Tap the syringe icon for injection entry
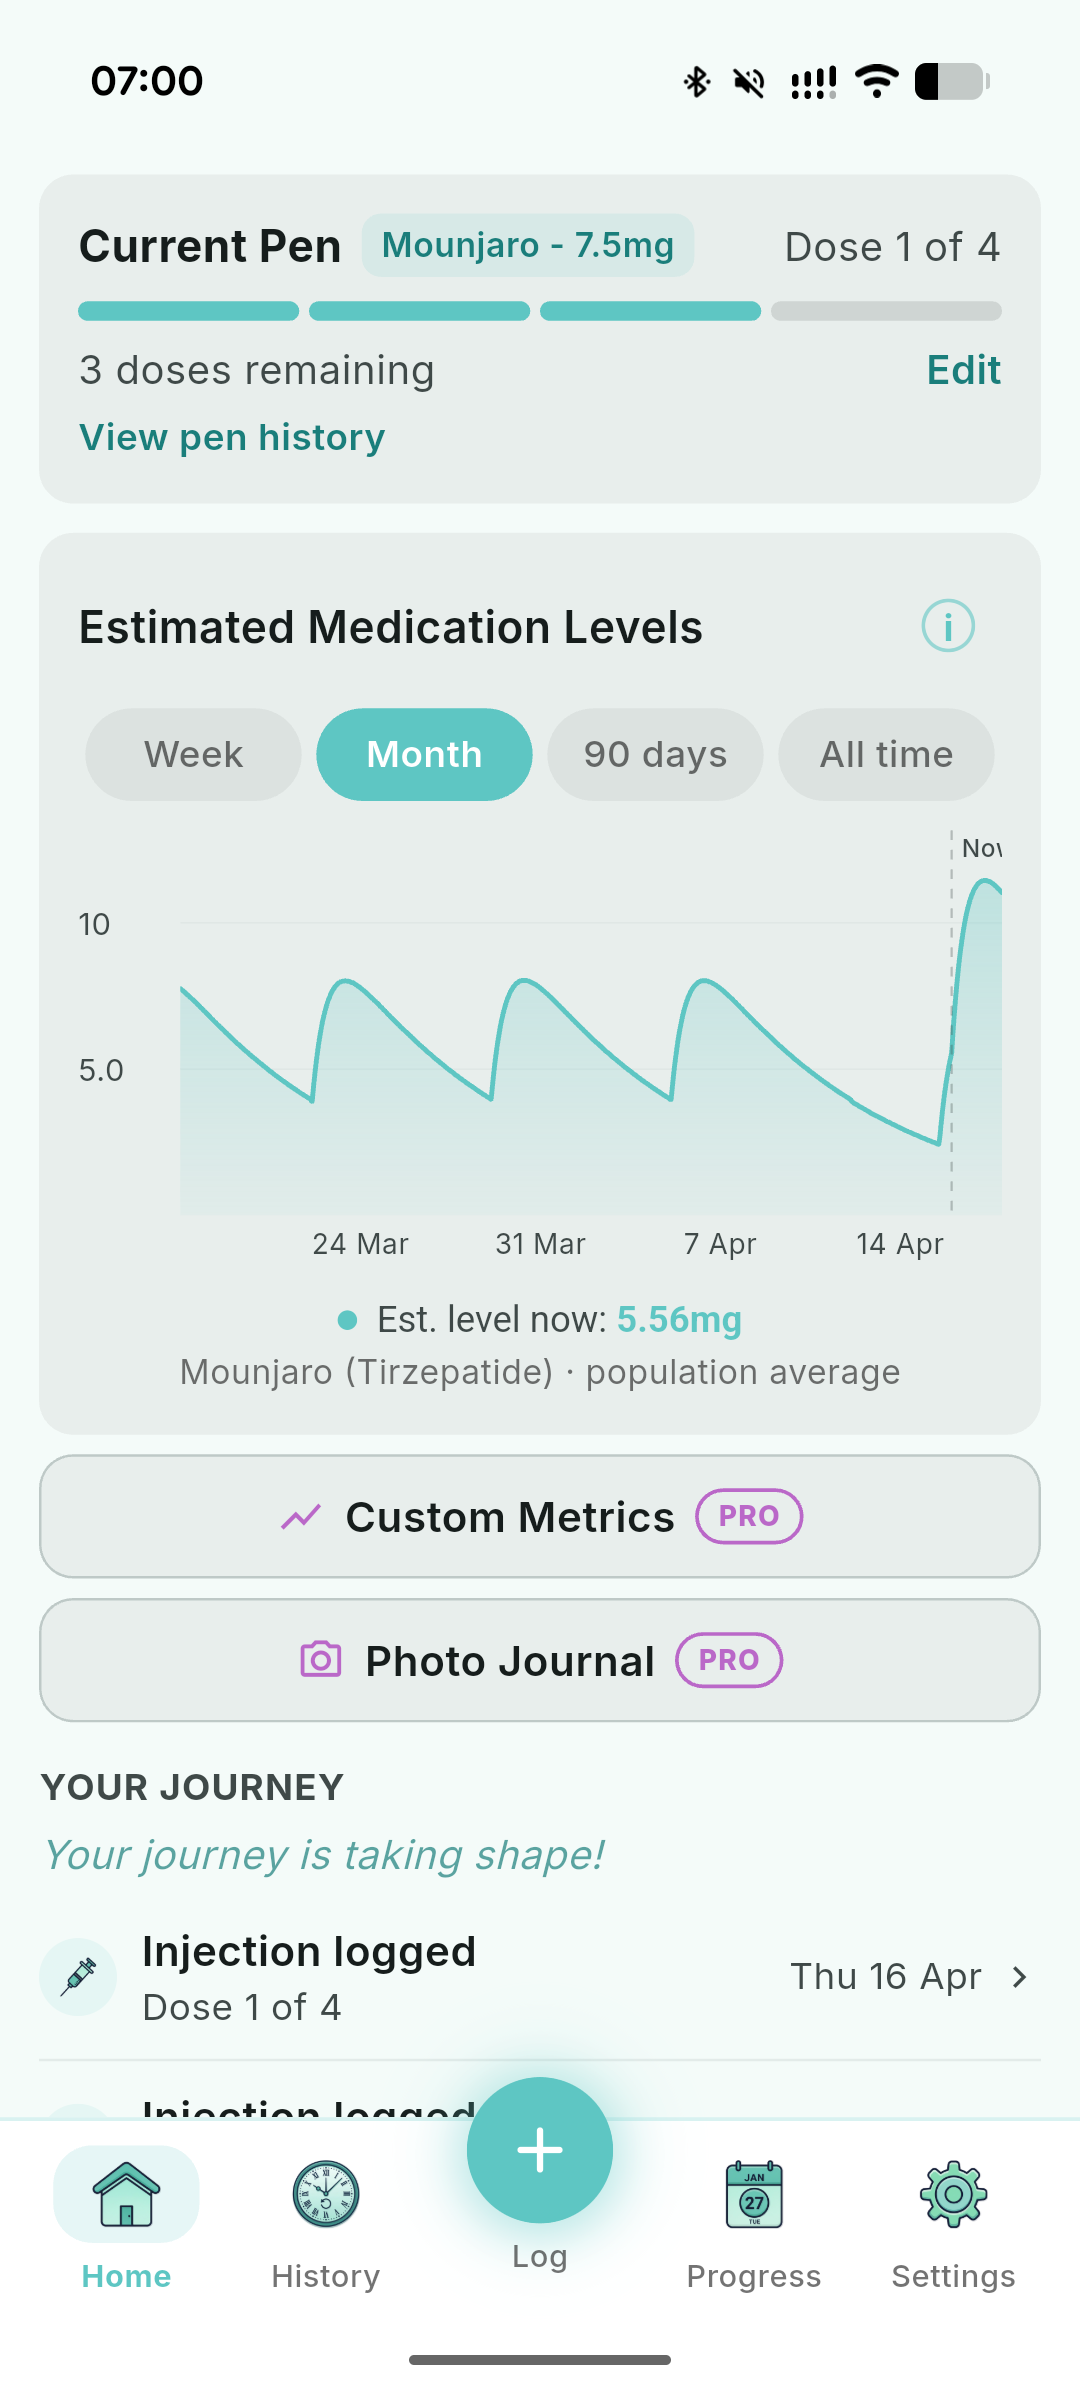This screenshot has height=2404, width=1080. click(79, 1977)
